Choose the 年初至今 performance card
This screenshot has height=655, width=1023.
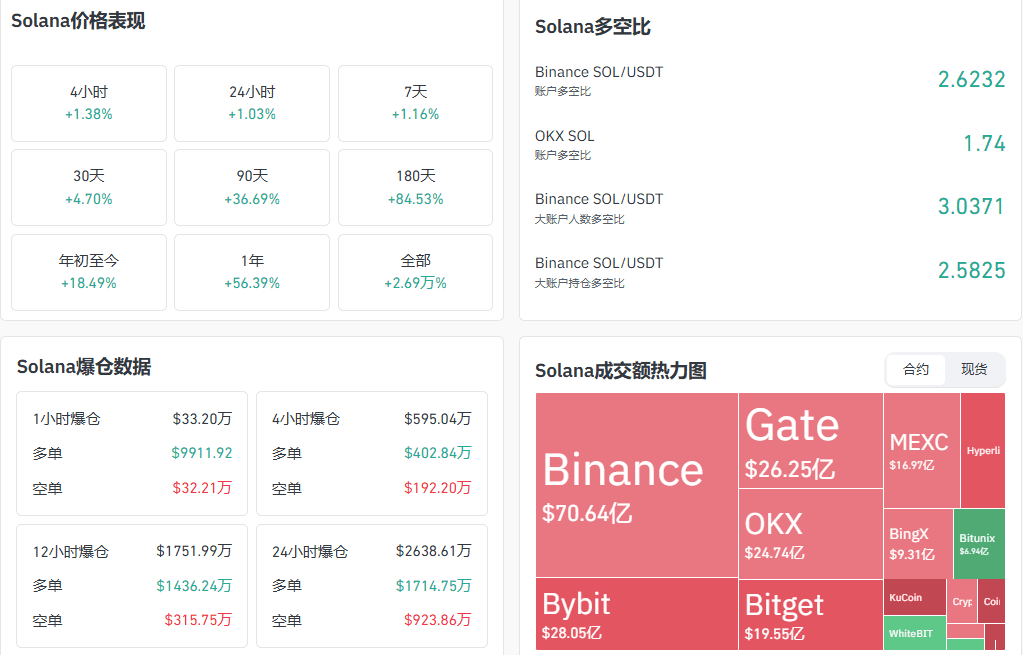coord(89,272)
